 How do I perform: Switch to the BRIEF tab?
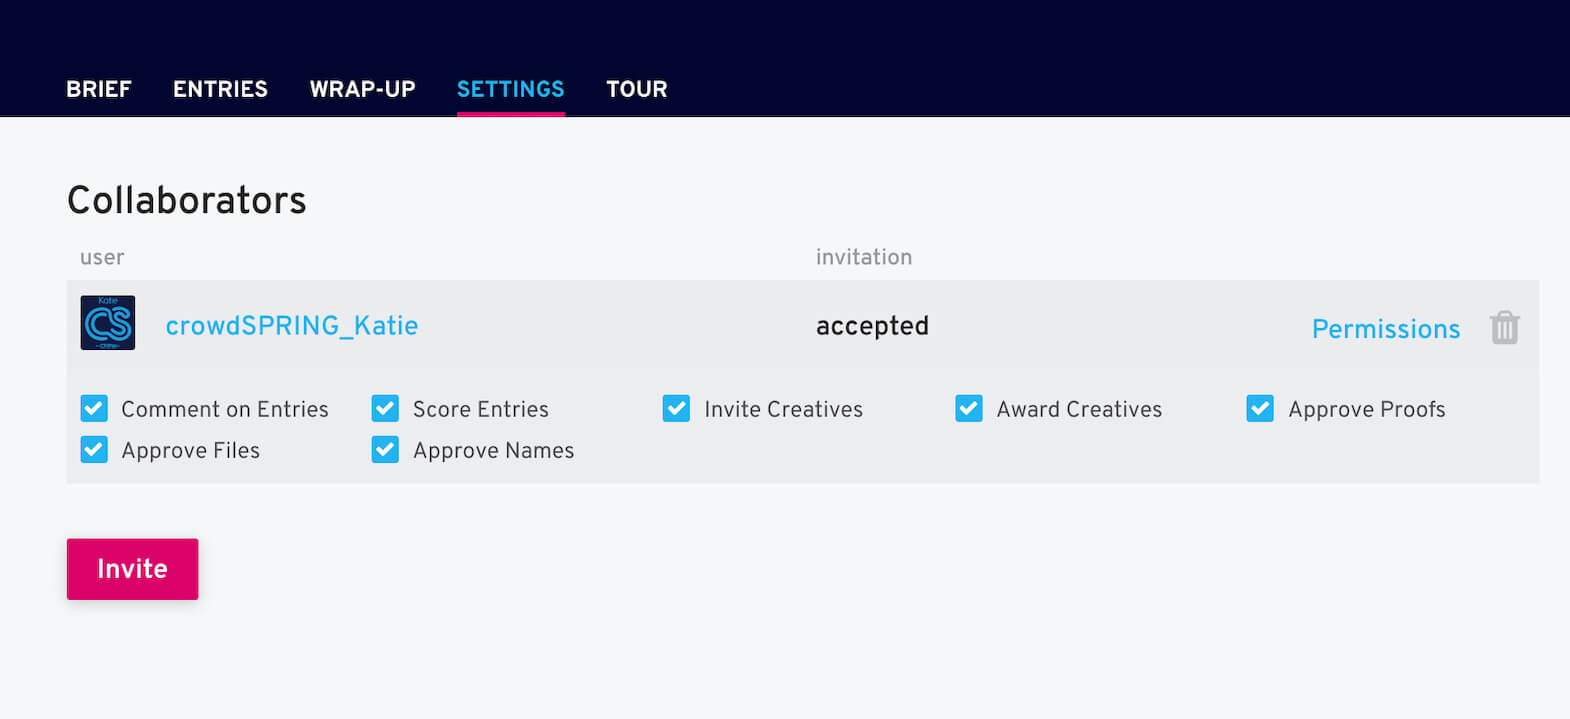coord(98,89)
